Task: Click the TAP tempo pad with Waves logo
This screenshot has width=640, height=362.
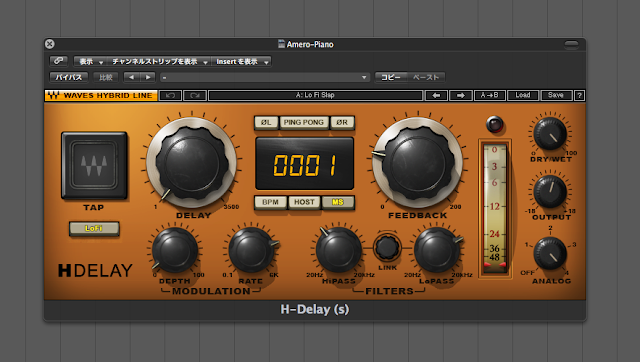Action: point(94,165)
